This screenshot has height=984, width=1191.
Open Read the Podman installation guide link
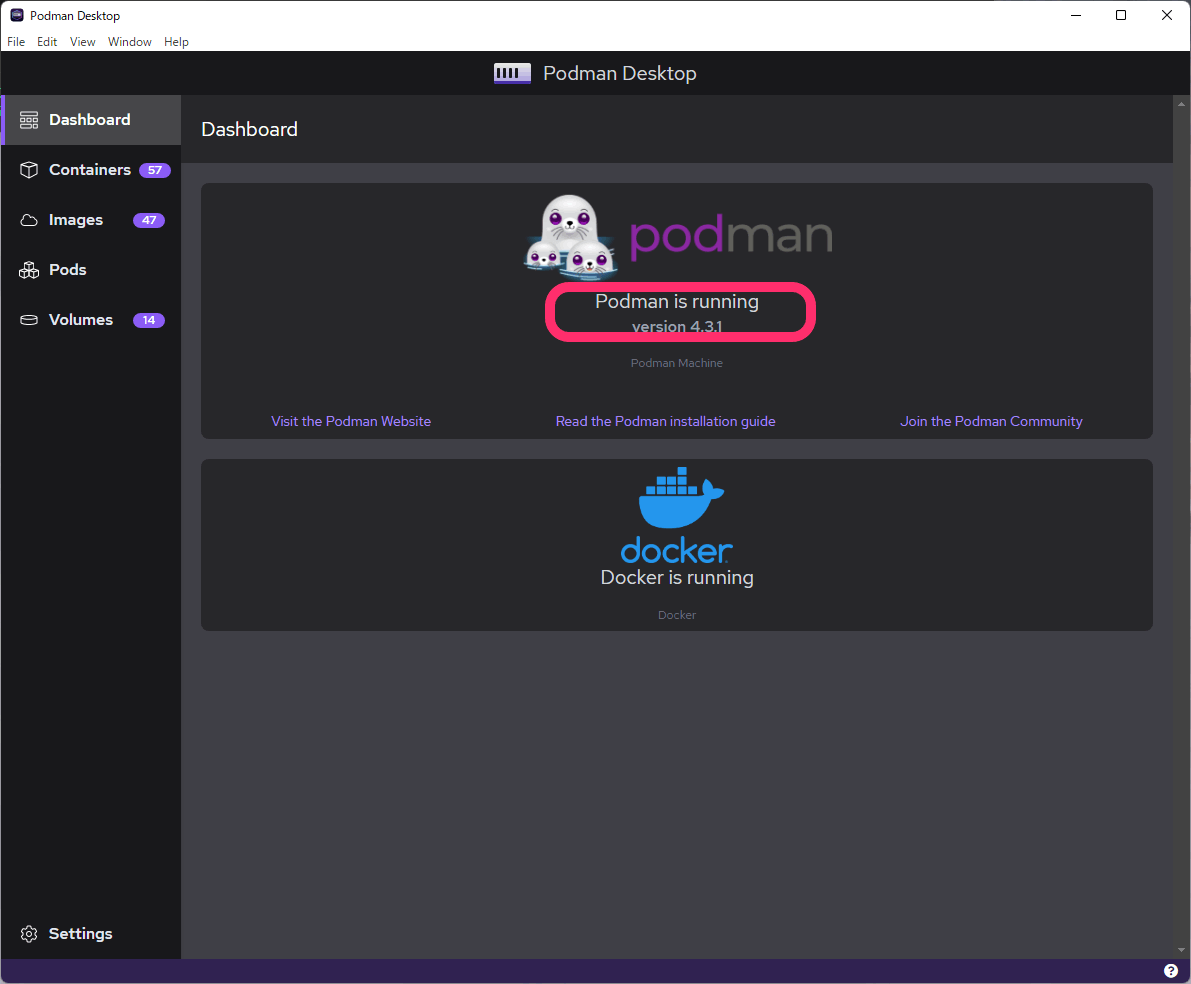pos(665,421)
